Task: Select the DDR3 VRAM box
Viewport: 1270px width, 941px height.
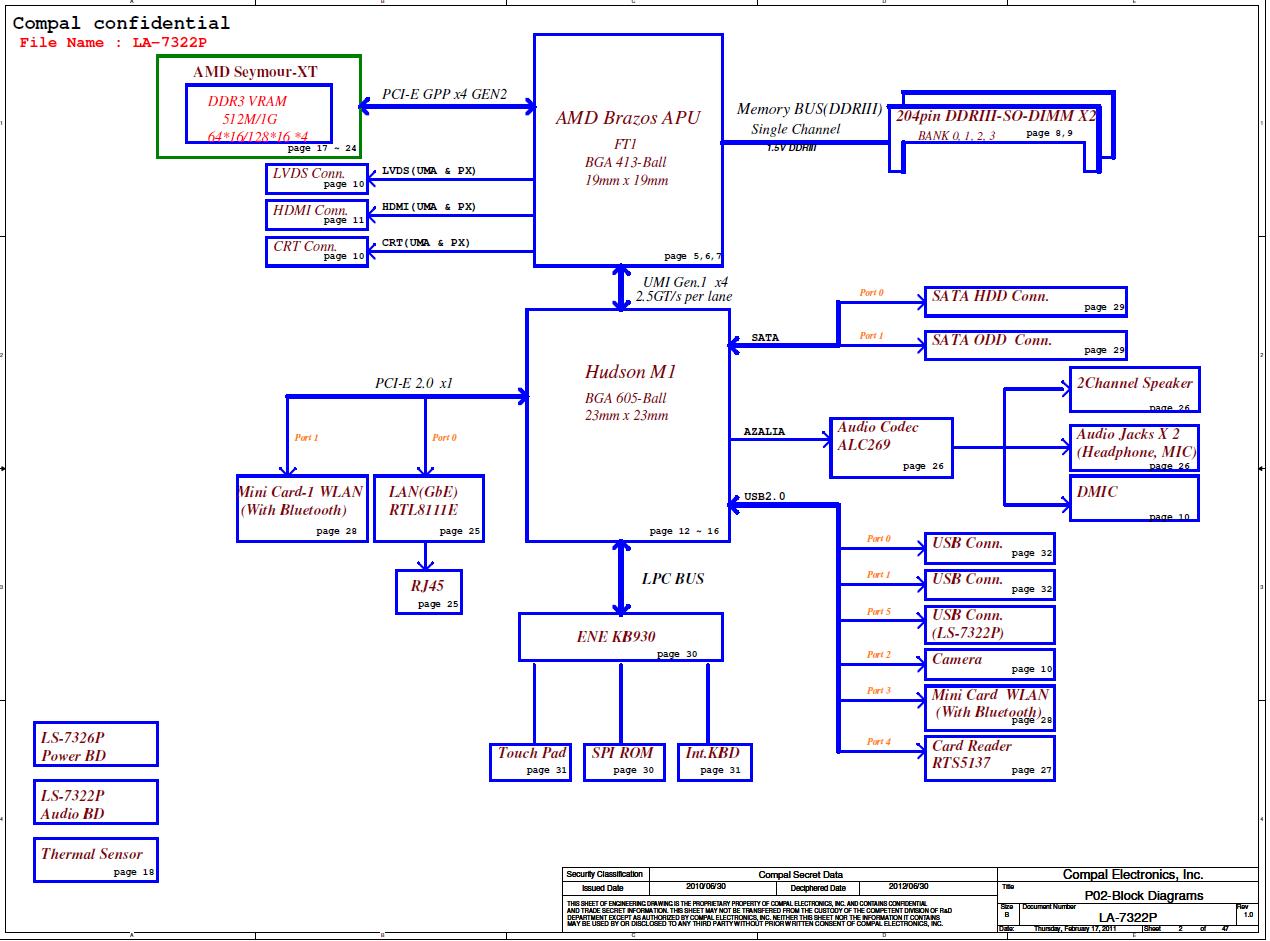Action: (258, 114)
